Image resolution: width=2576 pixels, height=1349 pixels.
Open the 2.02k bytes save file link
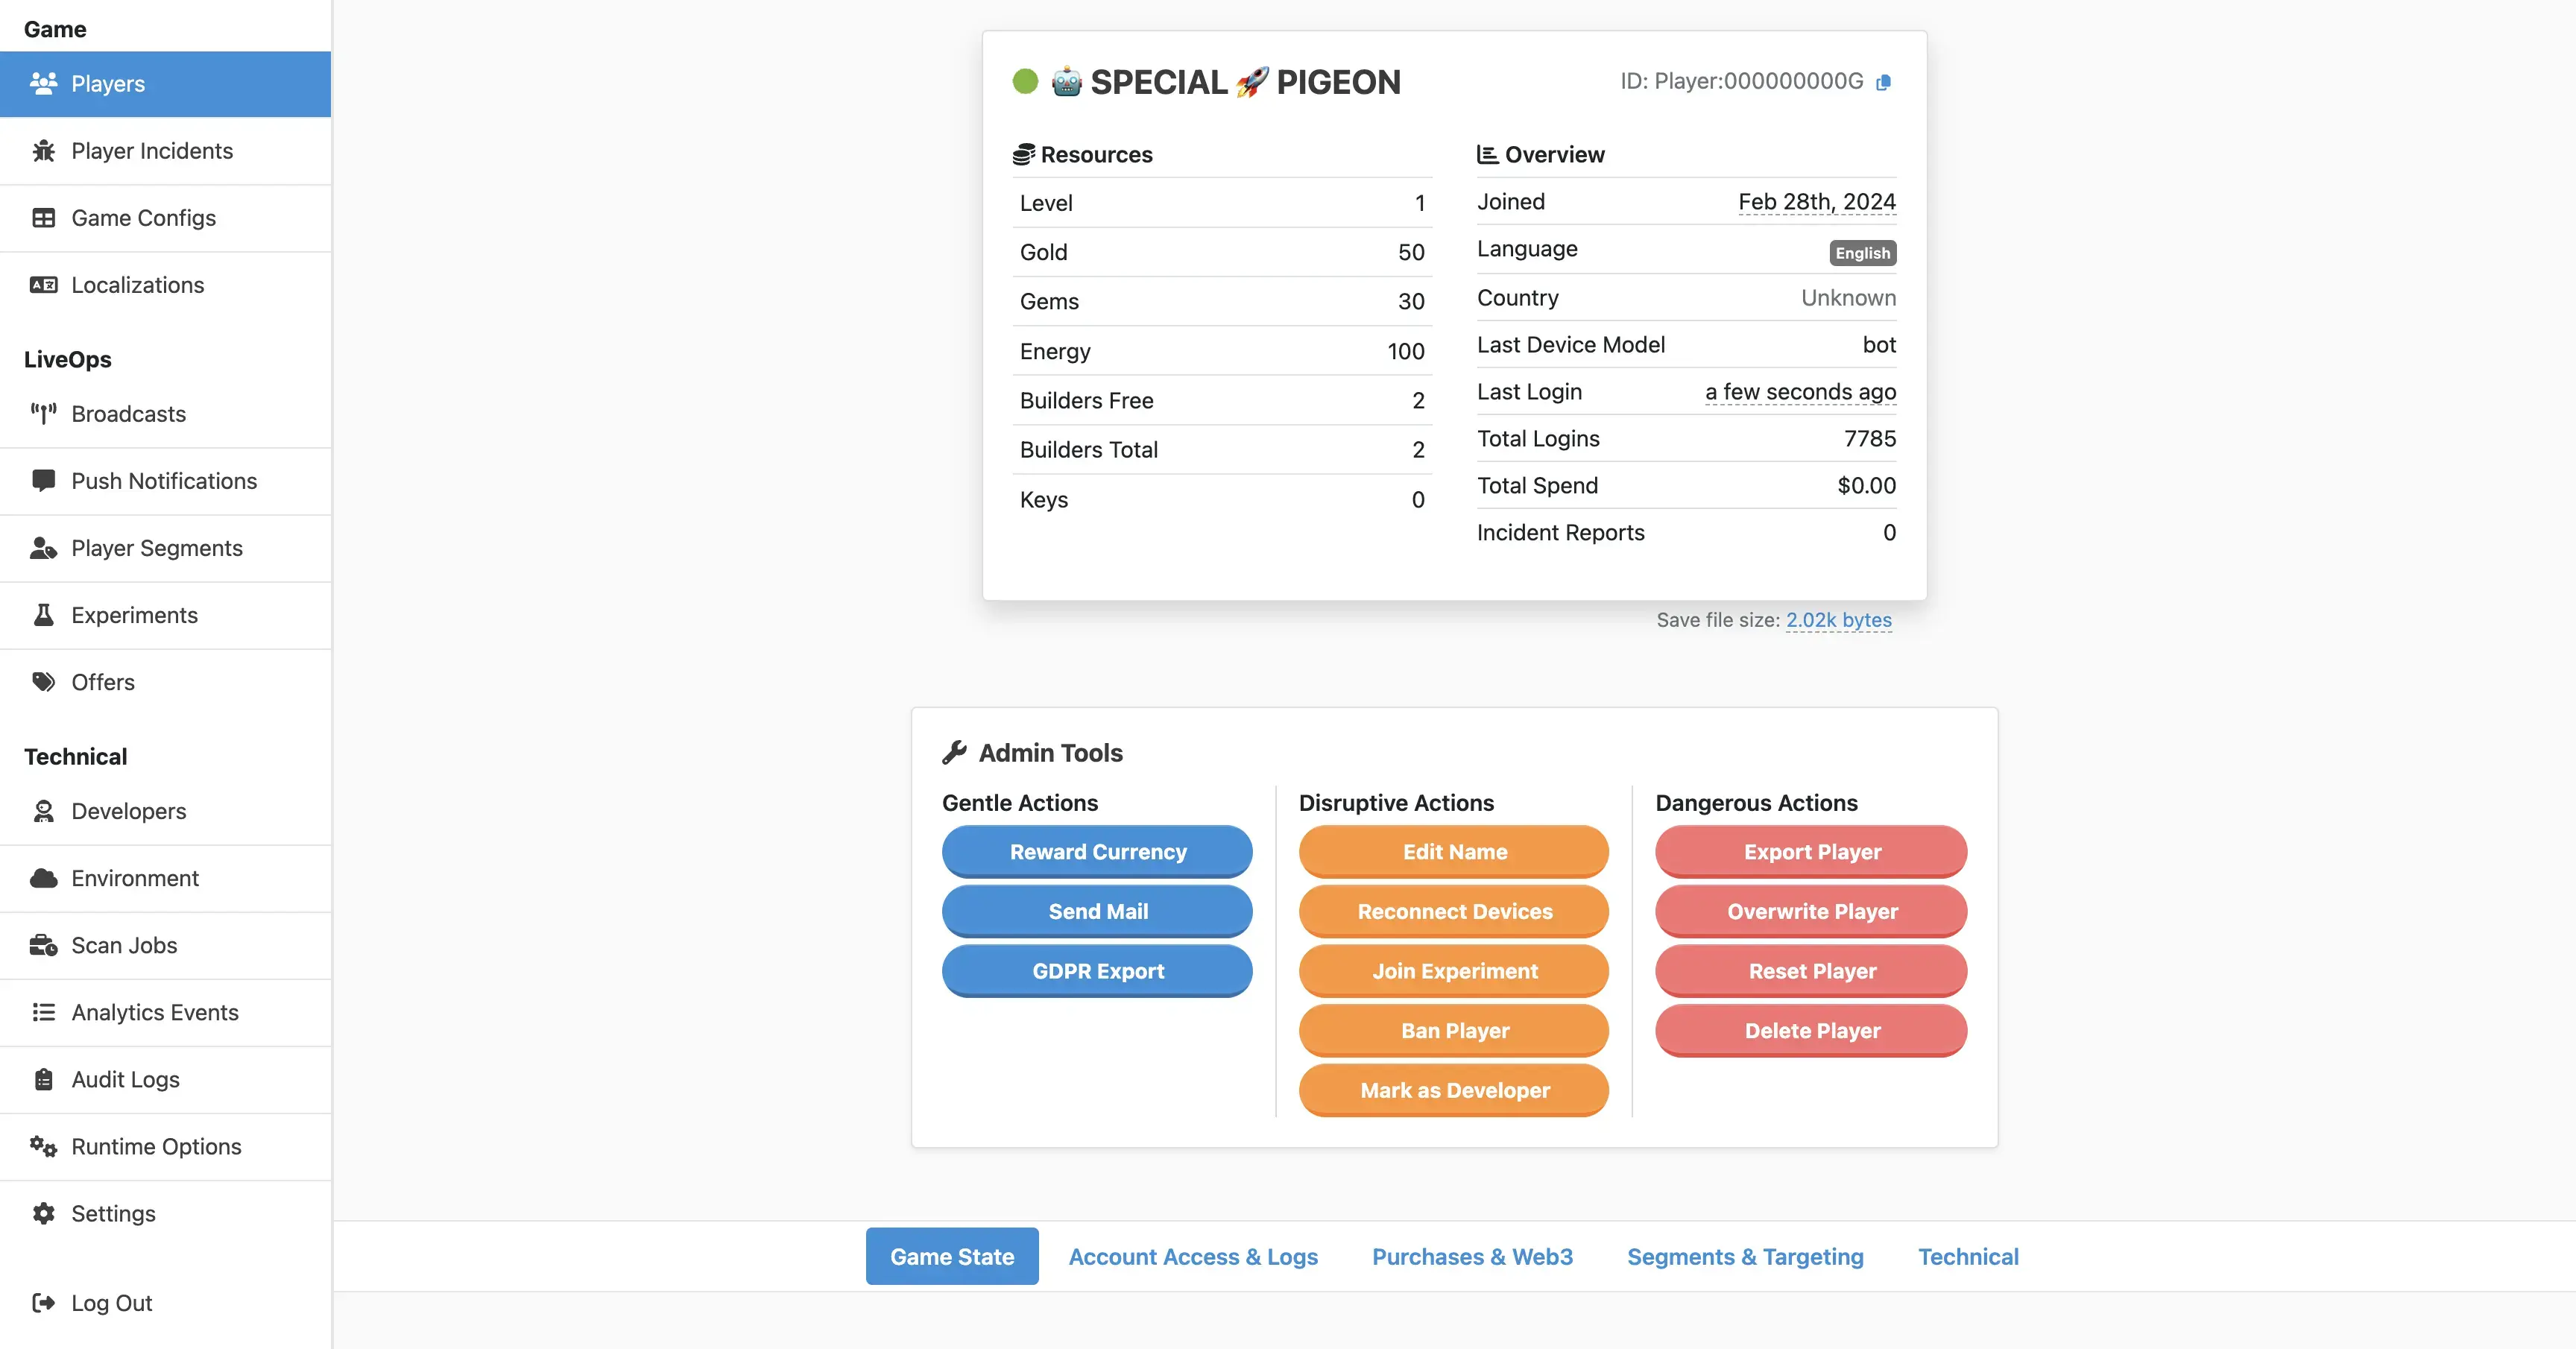click(1838, 620)
